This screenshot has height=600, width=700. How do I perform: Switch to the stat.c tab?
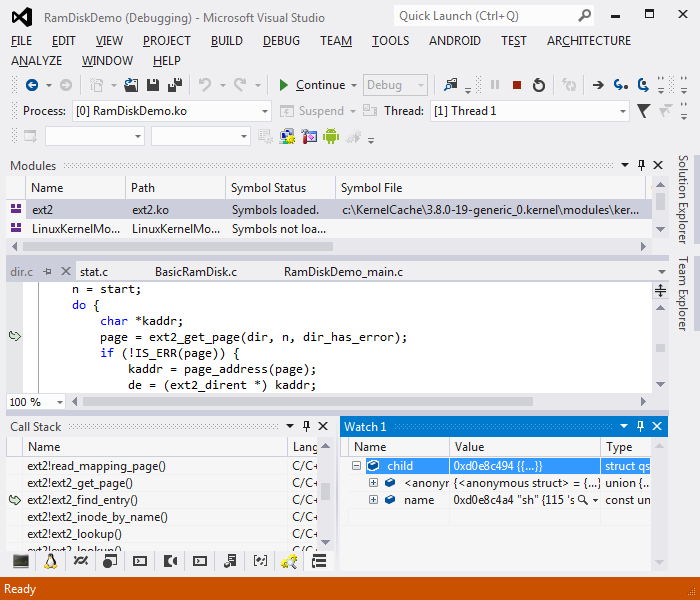pos(94,272)
